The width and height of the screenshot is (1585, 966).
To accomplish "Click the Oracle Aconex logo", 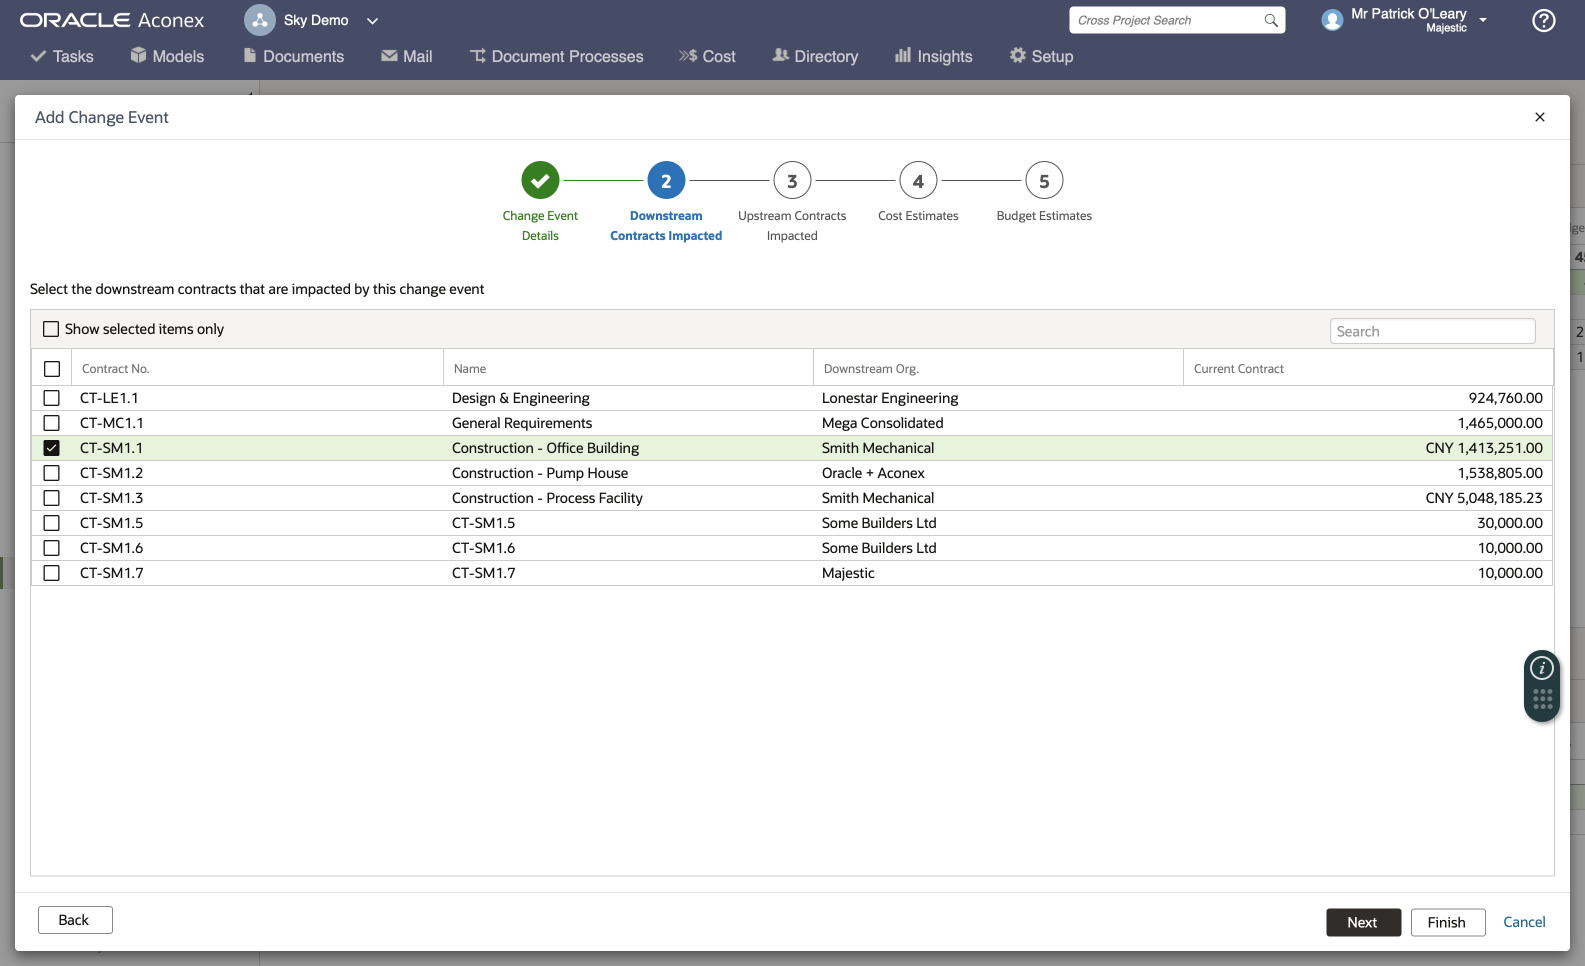I will point(112,20).
